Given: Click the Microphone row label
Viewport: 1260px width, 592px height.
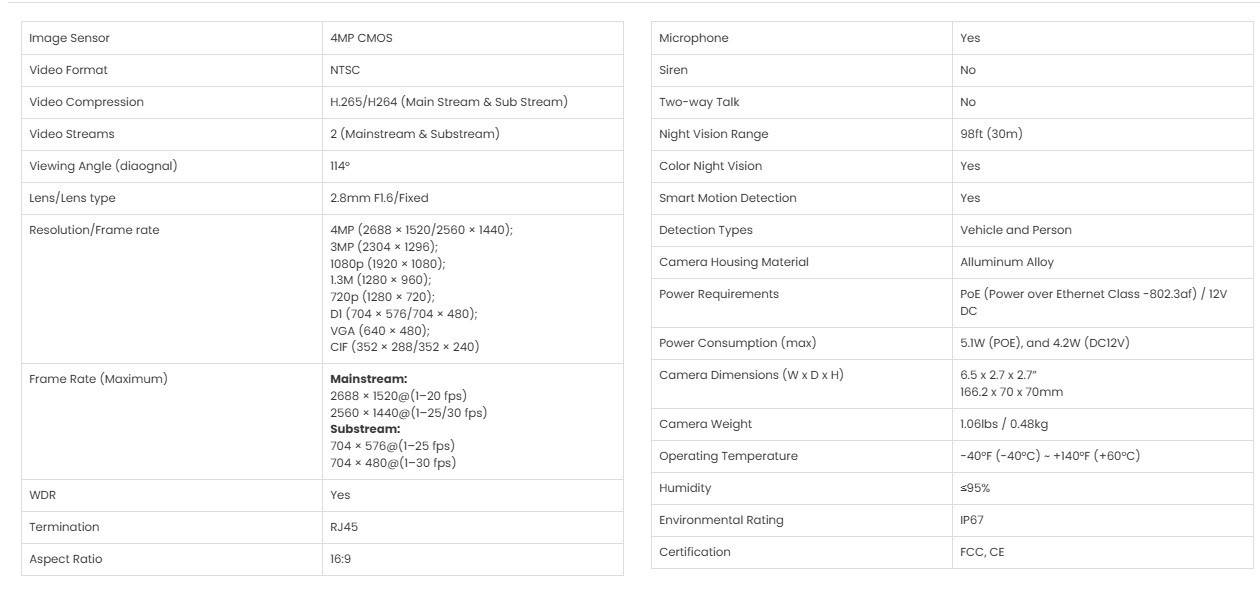Looking at the screenshot, I should pos(694,38).
